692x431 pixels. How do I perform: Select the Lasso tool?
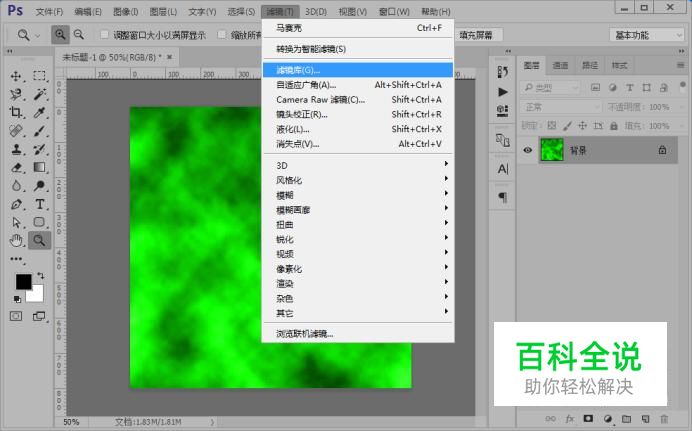click(16, 94)
